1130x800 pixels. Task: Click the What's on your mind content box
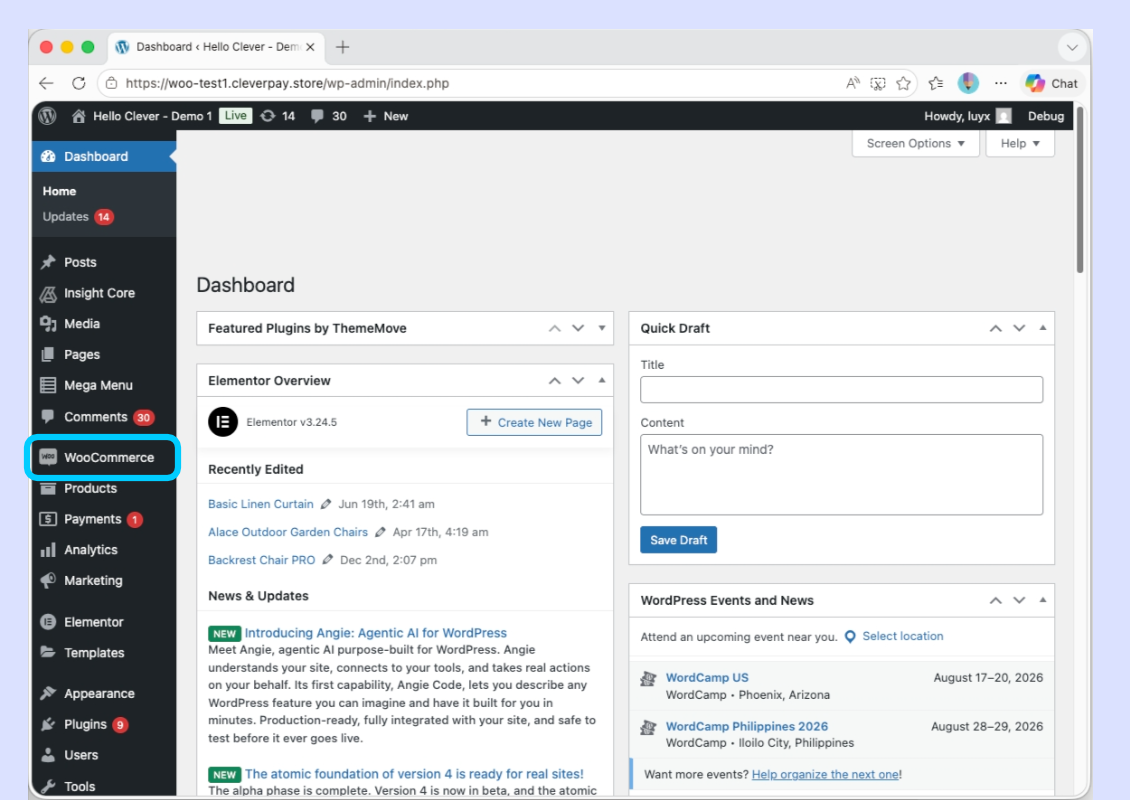[841, 474]
